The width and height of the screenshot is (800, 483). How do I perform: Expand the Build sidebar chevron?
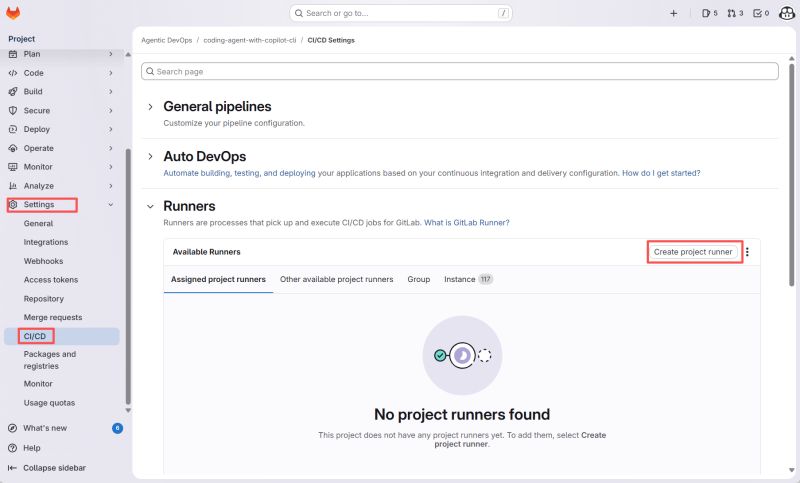tap(111, 92)
